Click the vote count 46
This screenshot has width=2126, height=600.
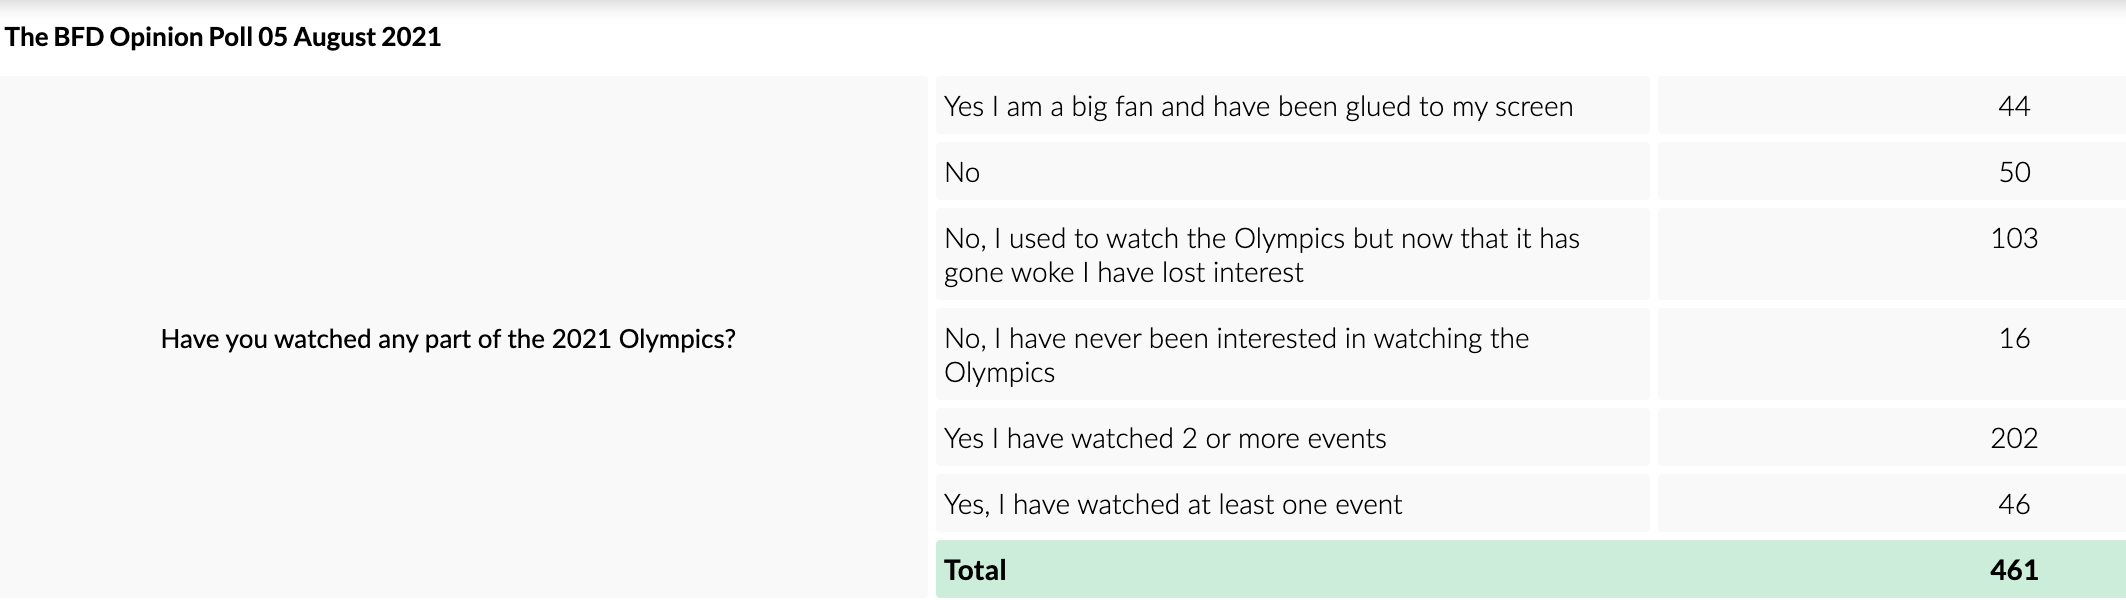point(2013,505)
